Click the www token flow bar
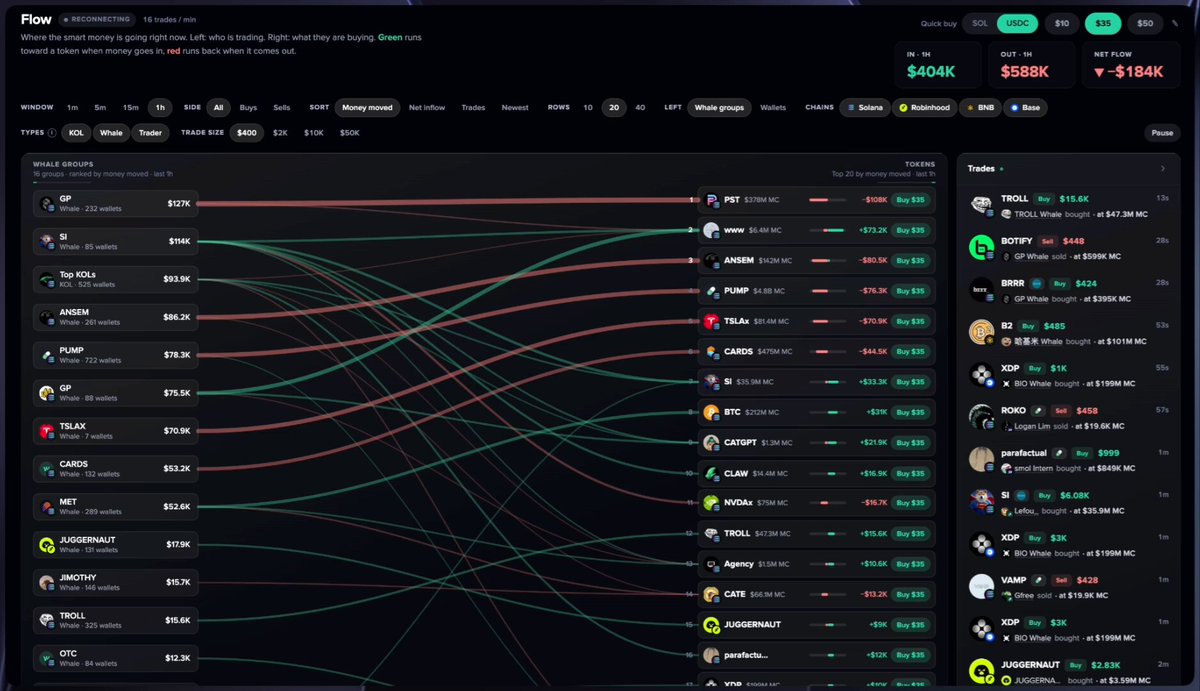 point(832,230)
